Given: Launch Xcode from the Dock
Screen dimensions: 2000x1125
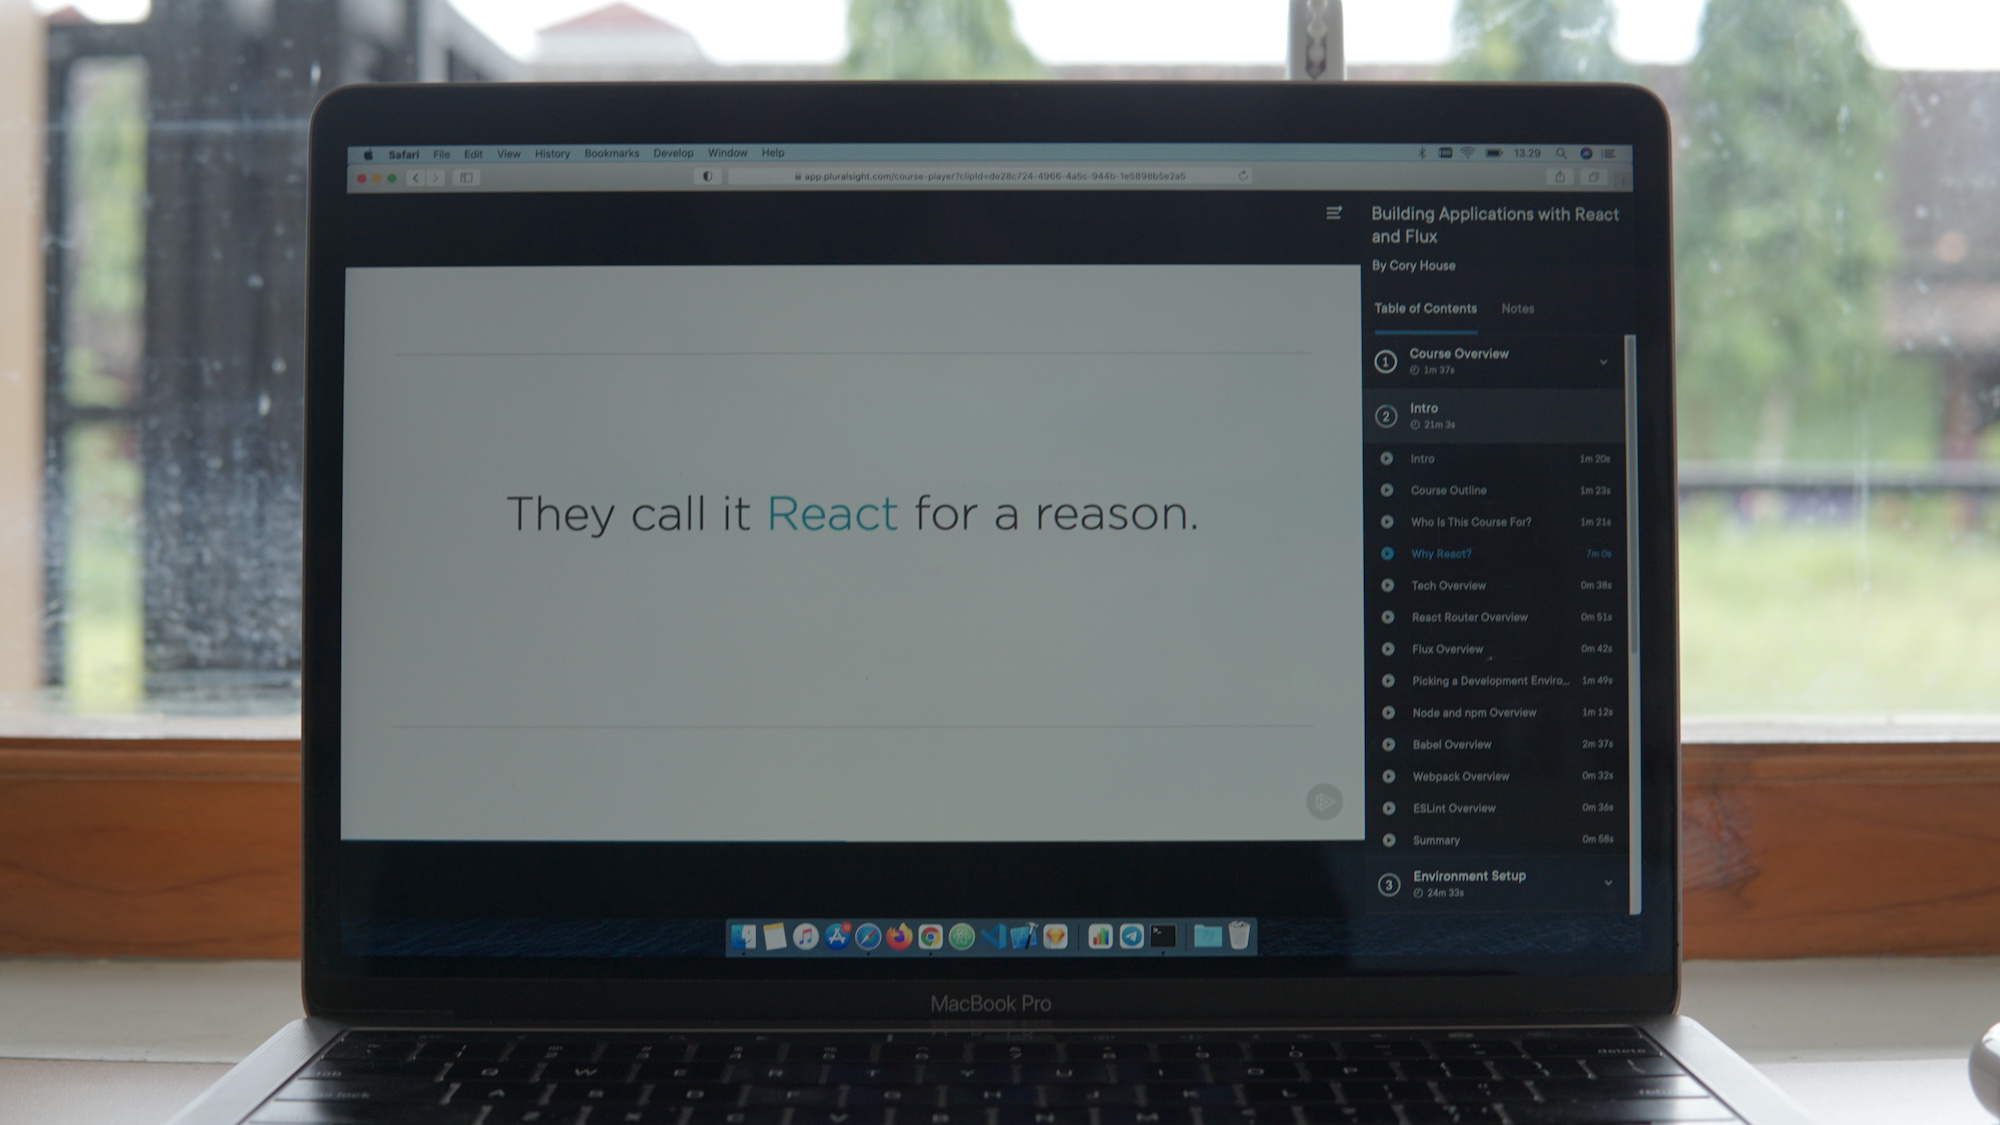Looking at the screenshot, I should point(1024,936).
